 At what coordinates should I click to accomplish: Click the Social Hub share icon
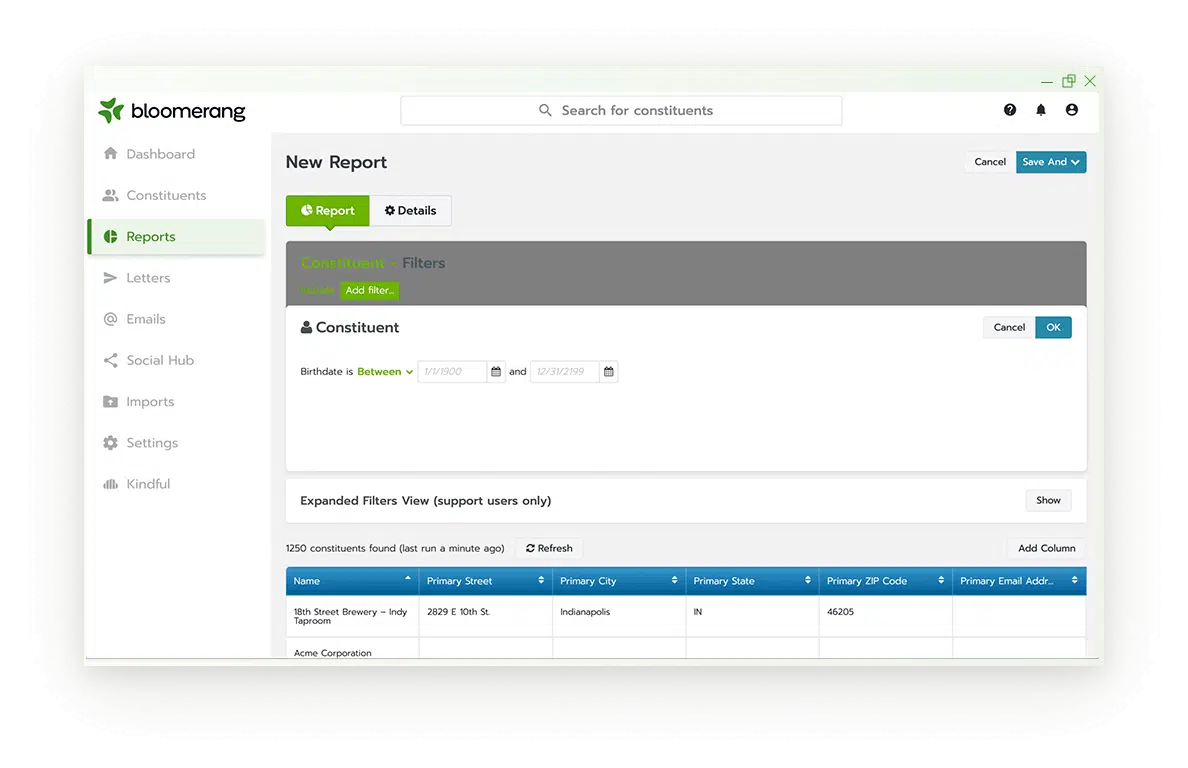coord(111,361)
